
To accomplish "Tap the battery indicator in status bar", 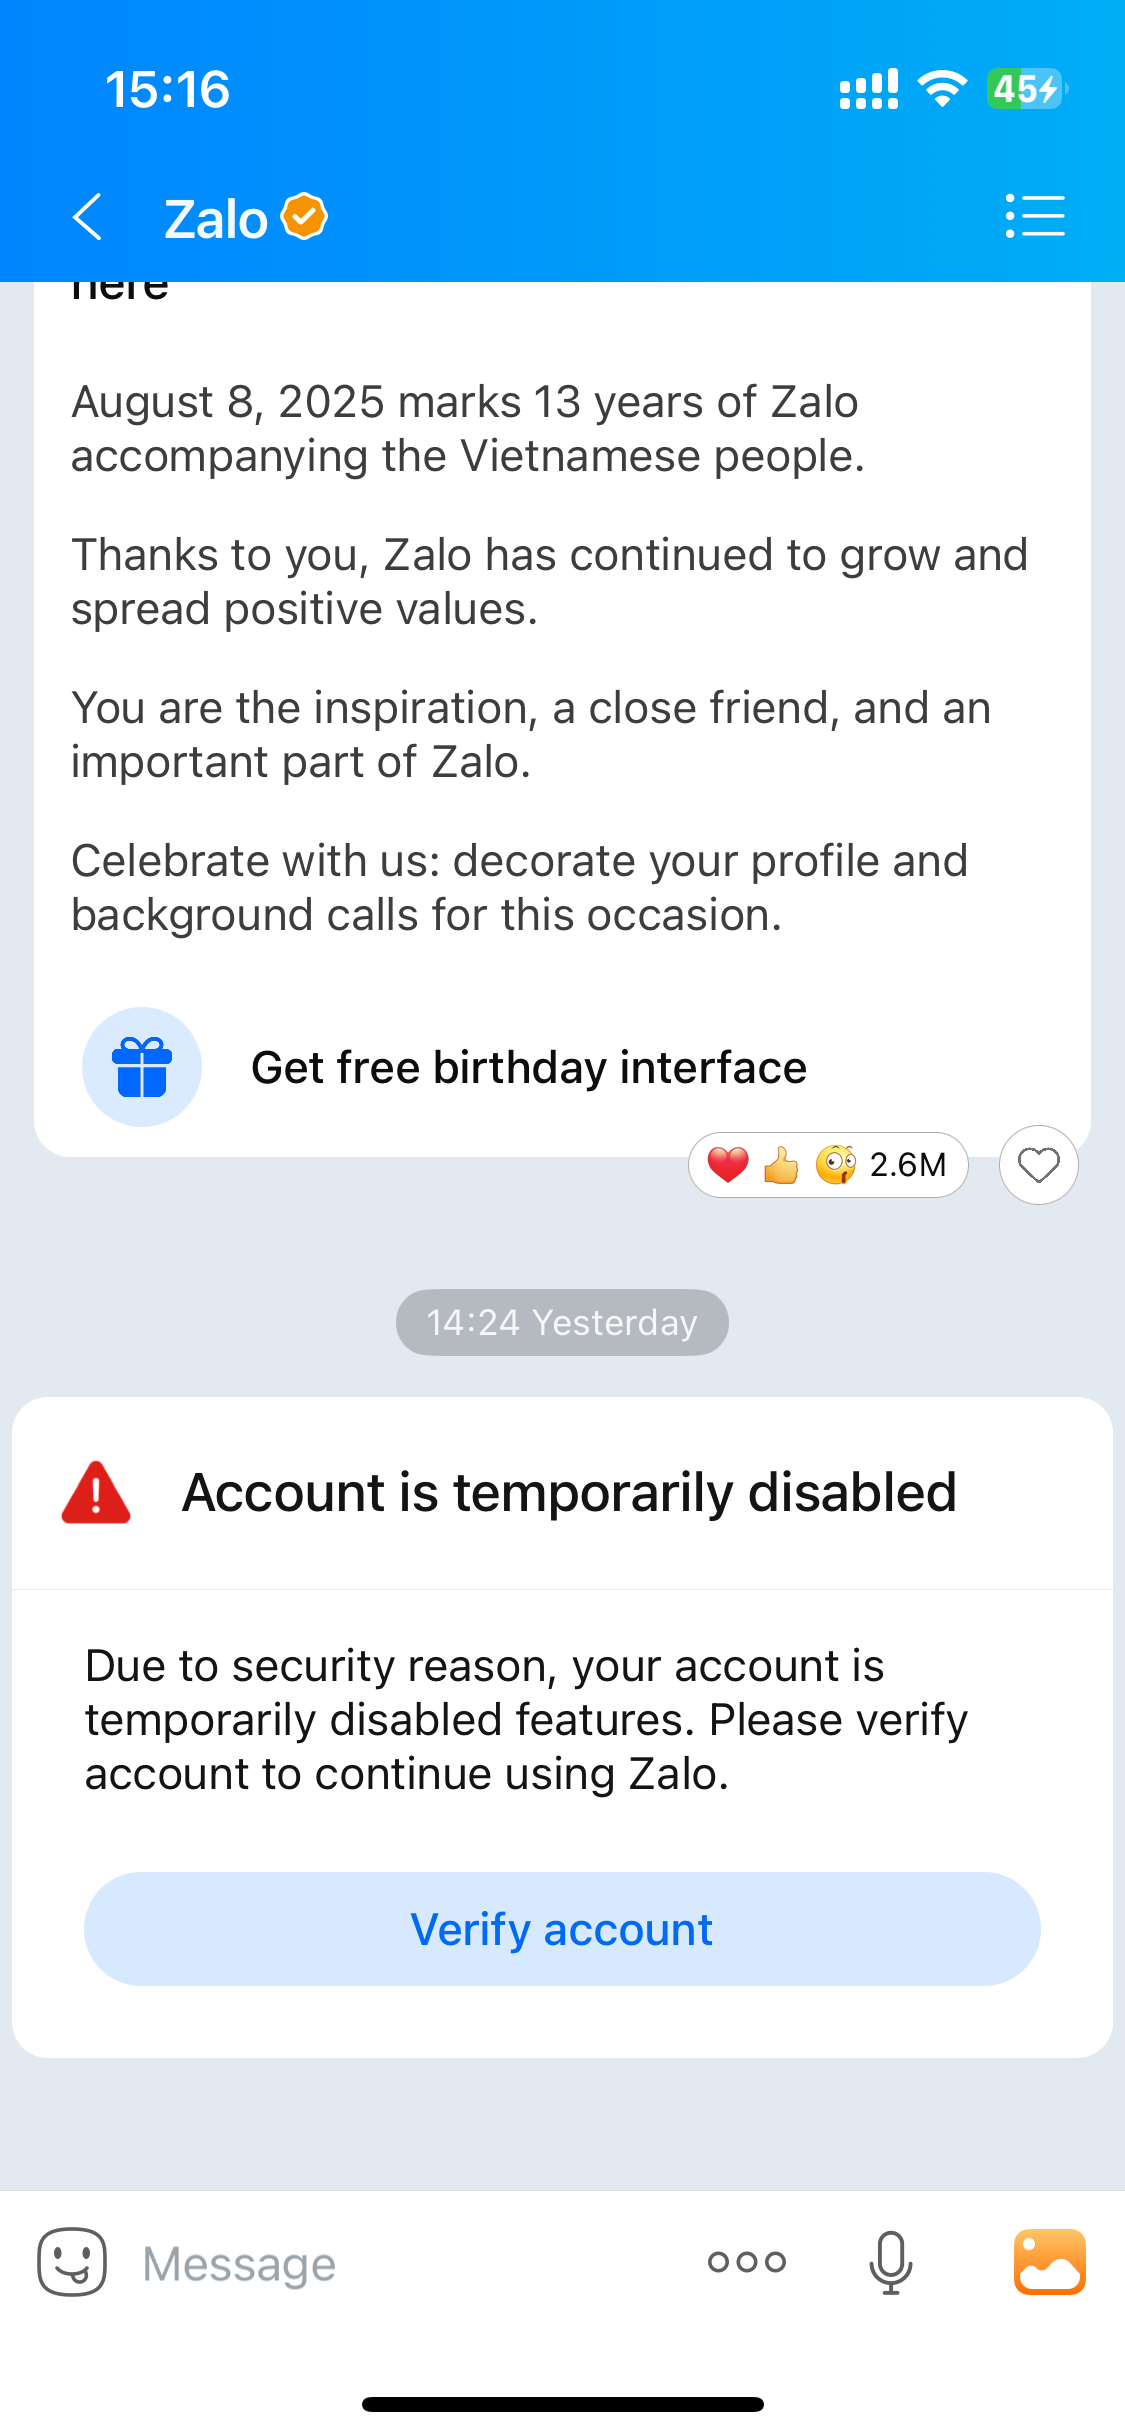I will tap(1027, 89).
